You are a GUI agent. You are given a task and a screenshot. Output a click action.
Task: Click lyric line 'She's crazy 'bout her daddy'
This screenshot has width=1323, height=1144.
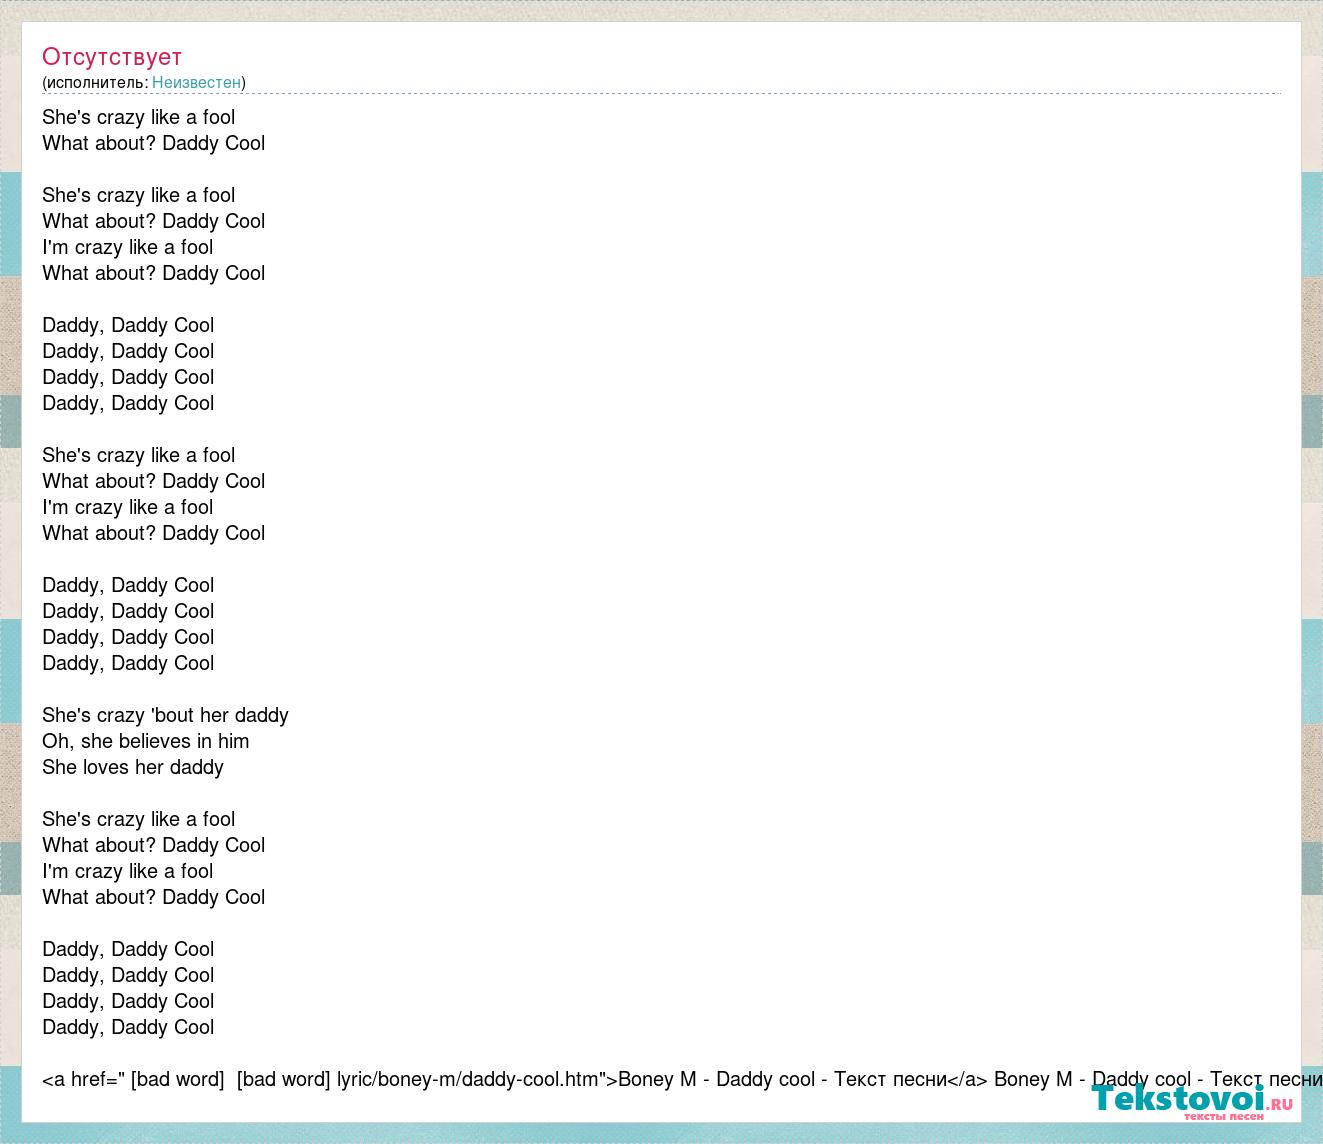pyautogui.click(x=165, y=715)
